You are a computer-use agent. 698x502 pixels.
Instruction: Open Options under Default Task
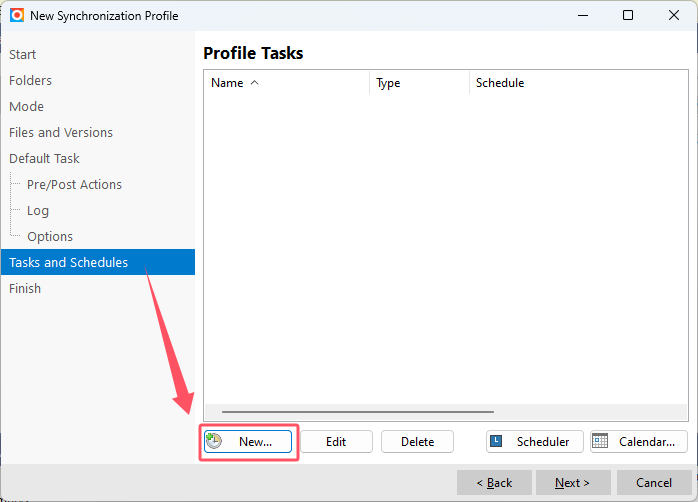click(50, 236)
